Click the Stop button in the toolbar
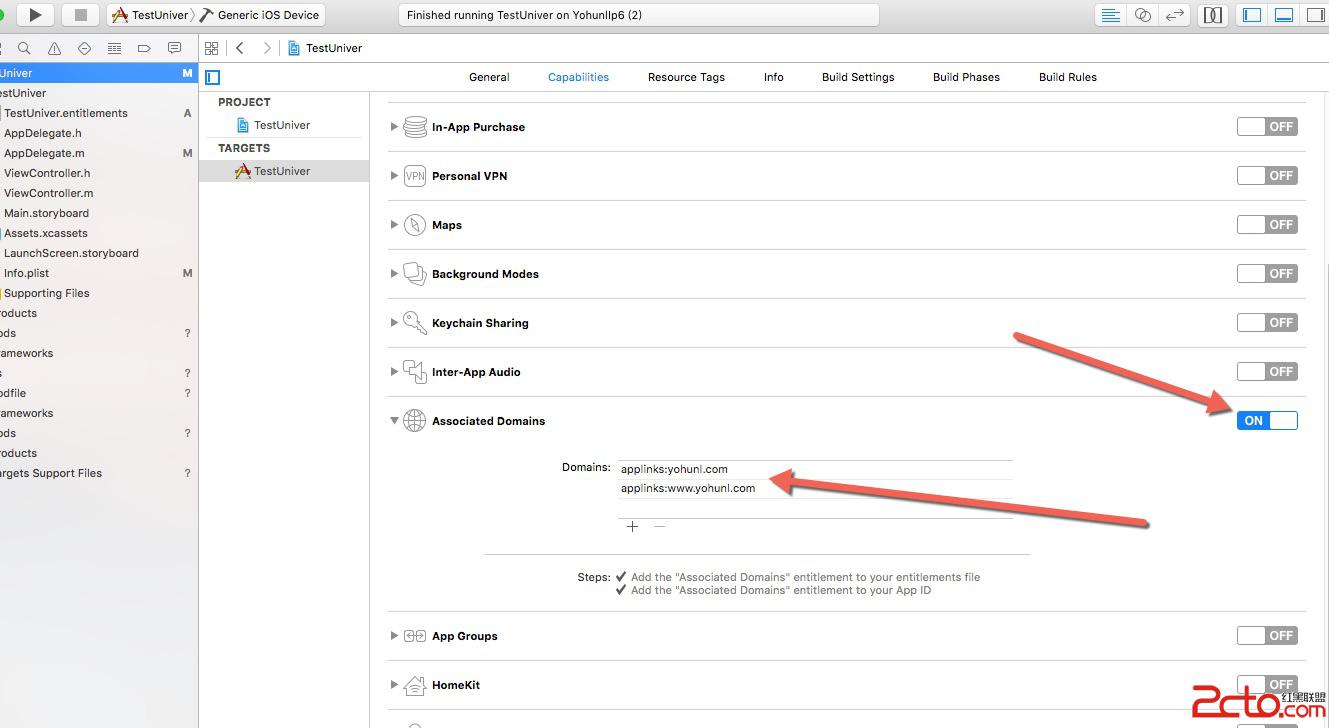The image size is (1329, 728). (x=81, y=15)
